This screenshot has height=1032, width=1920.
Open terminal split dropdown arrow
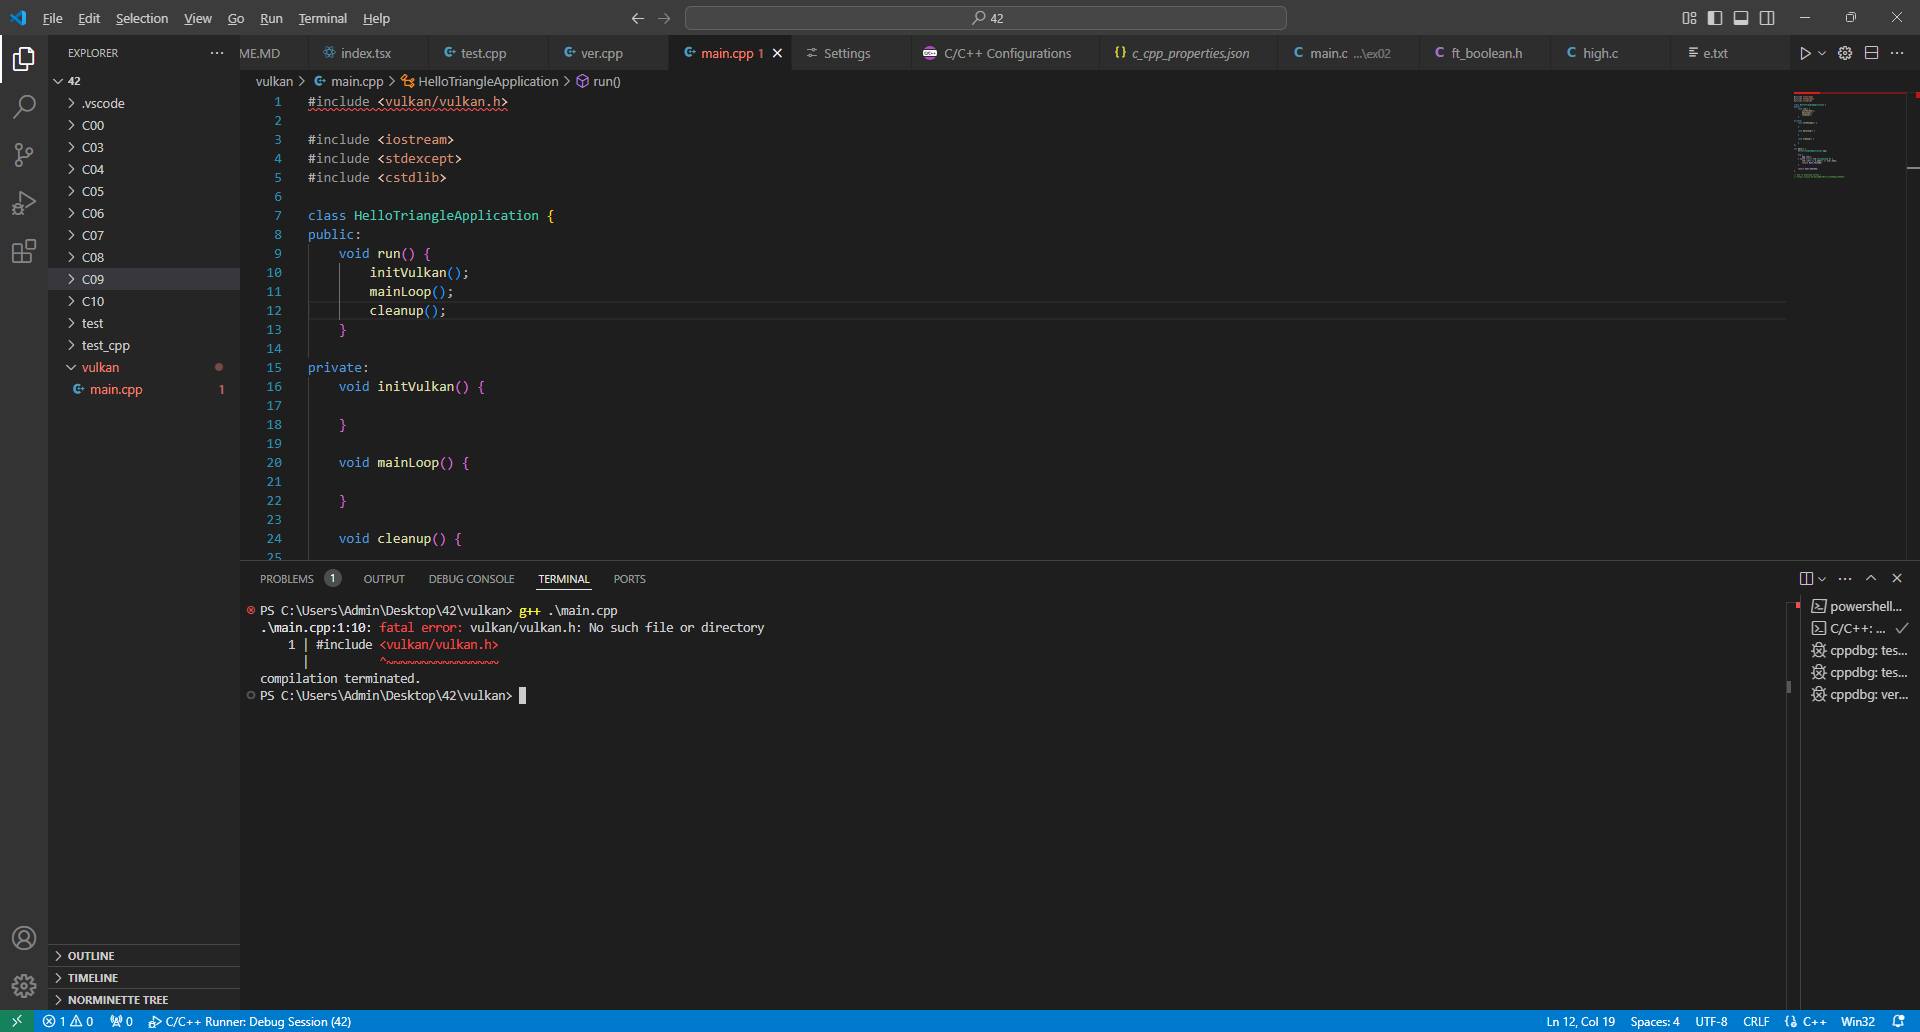[1822, 578]
